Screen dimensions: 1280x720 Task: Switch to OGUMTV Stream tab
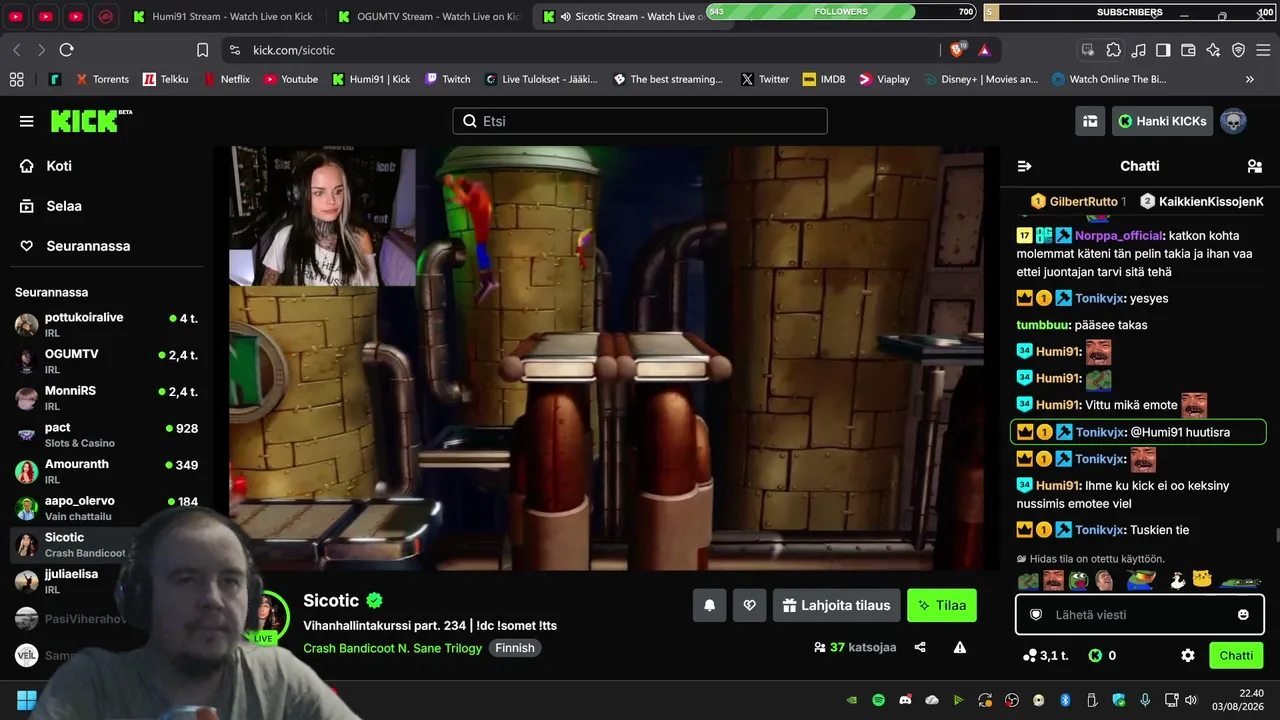coord(429,17)
